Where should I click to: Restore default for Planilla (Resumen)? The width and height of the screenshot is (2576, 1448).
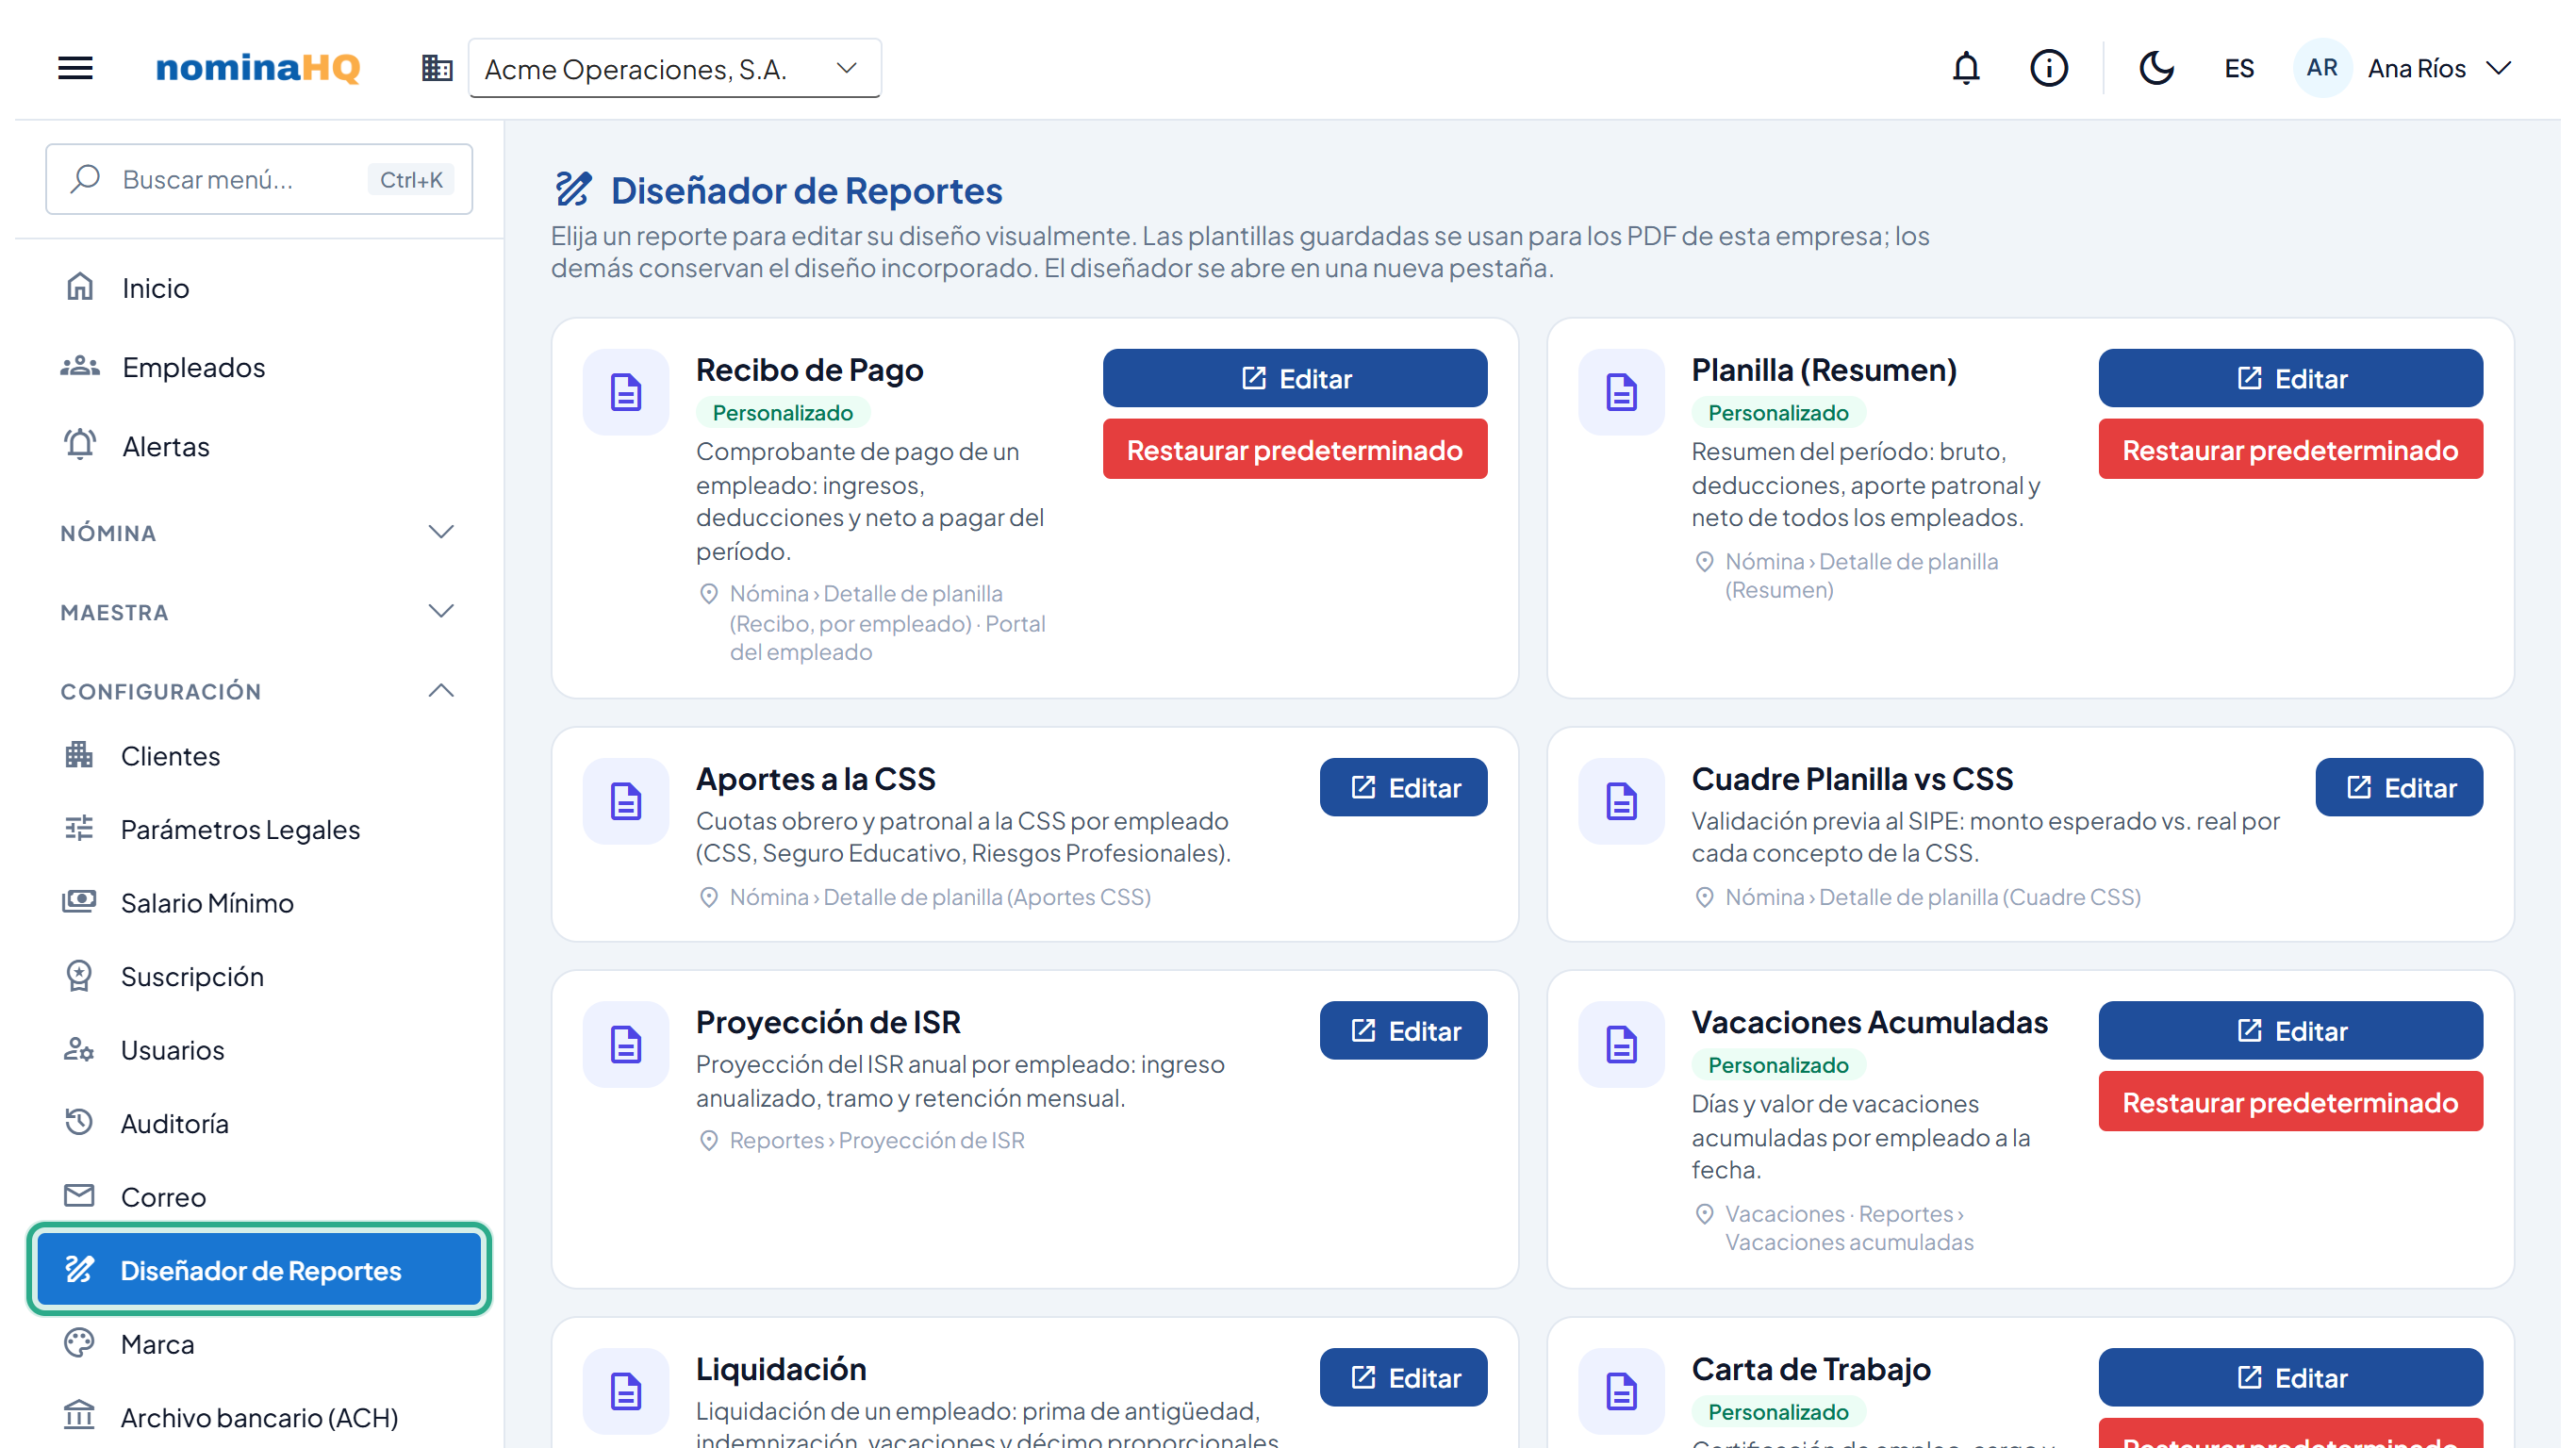(x=2290, y=449)
